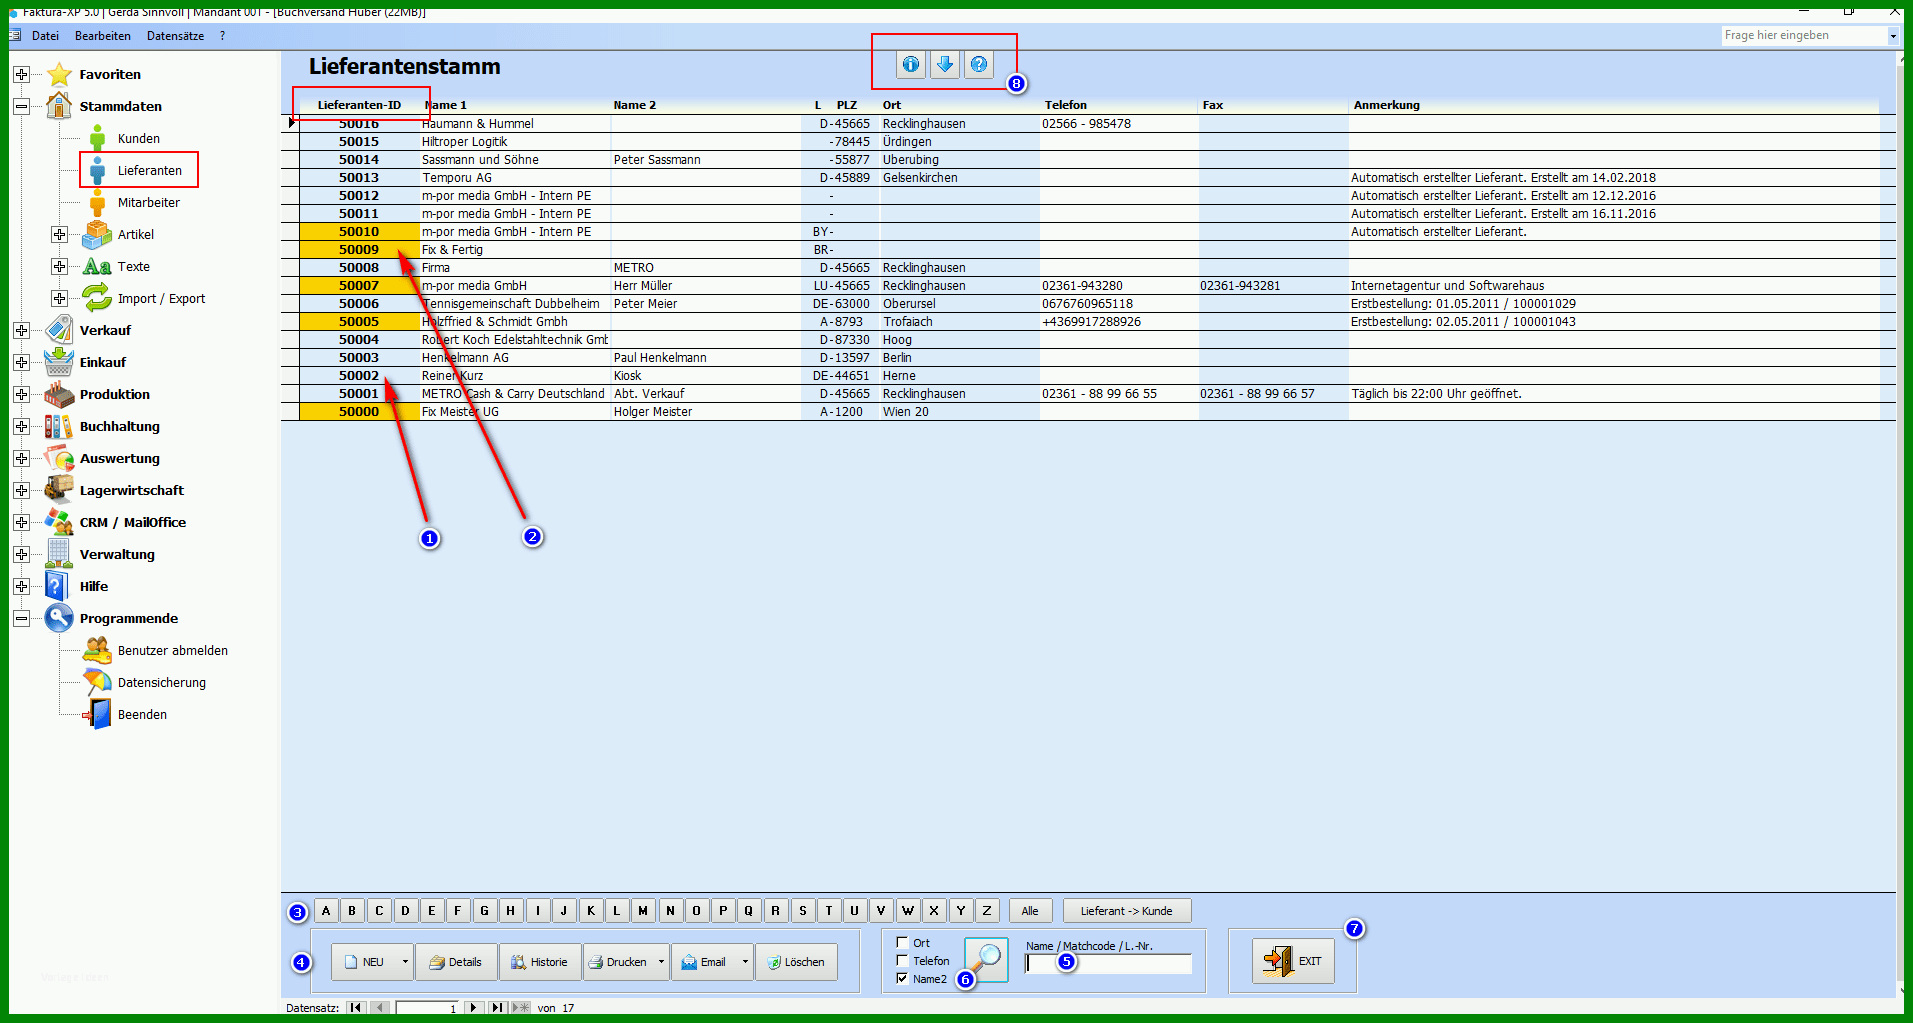Click the Alle filter button
The height and width of the screenshot is (1023, 1913).
click(1030, 911)
